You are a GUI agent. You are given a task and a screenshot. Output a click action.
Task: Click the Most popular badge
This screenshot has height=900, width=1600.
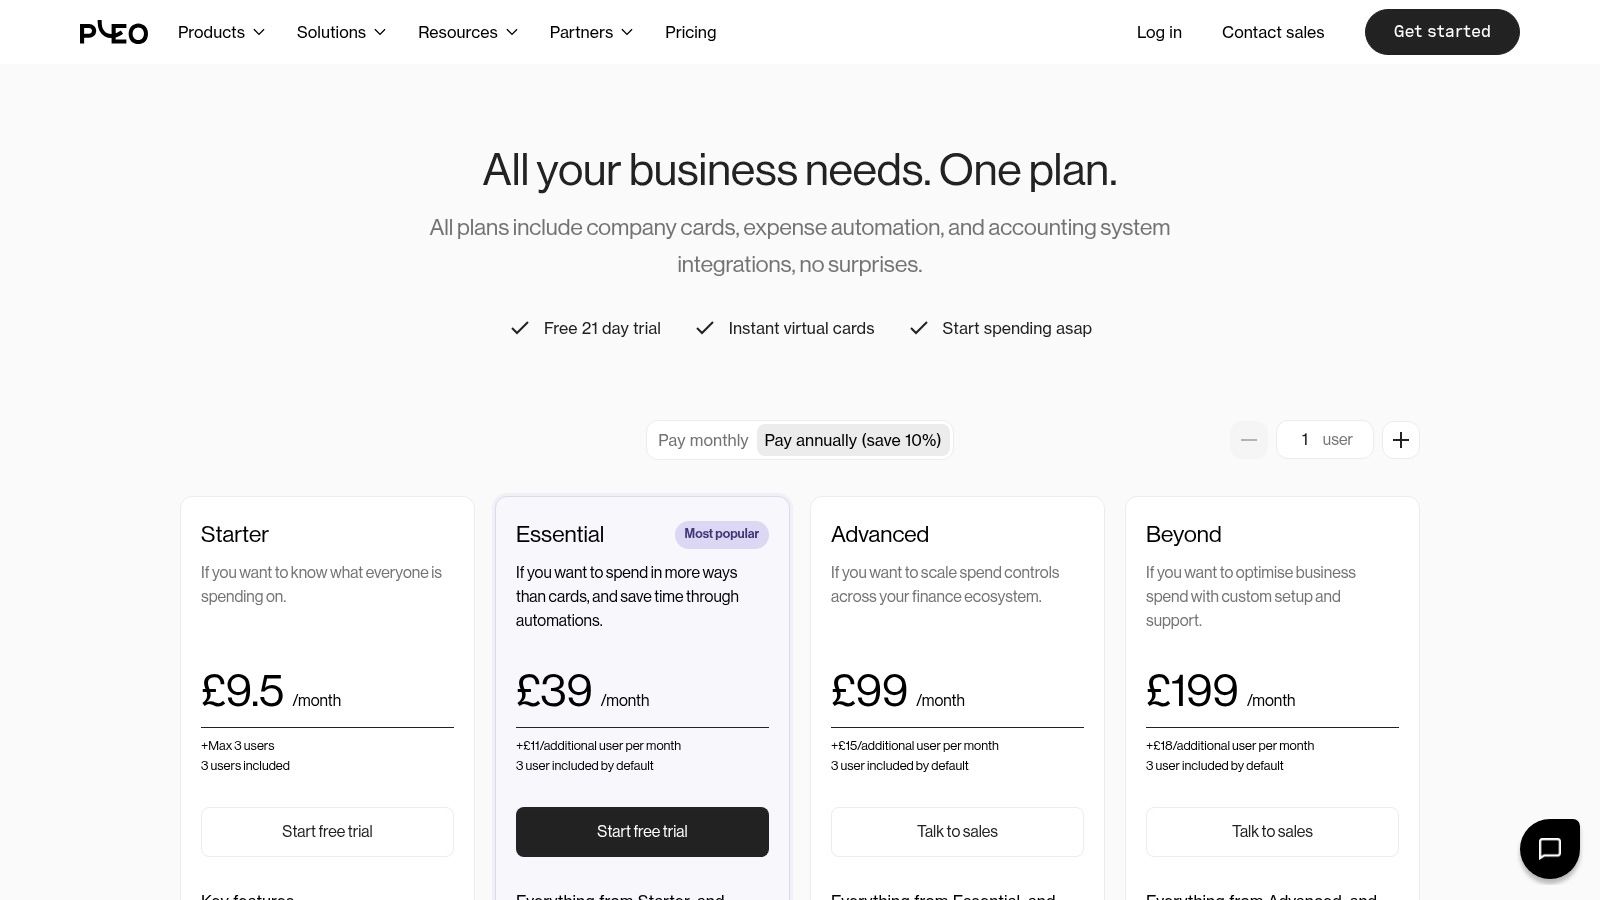click(x=721, y=534)
